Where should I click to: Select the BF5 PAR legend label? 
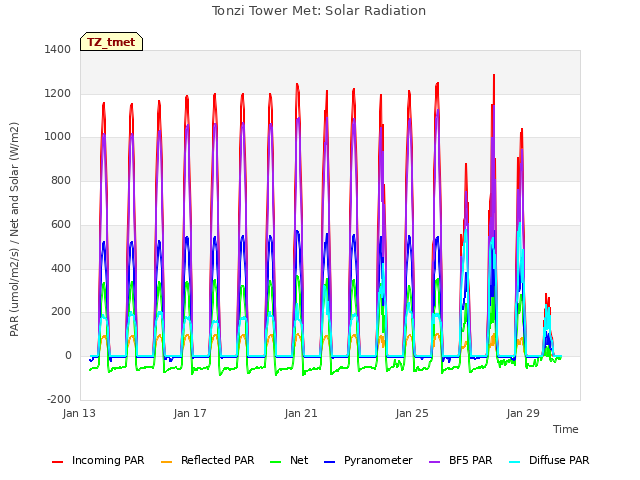[471, 460]
